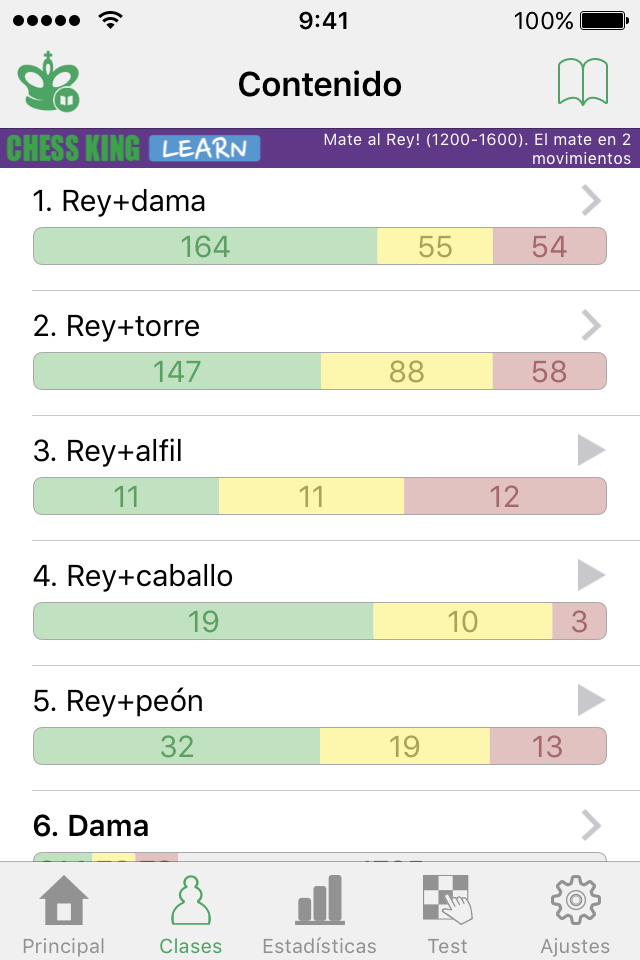
Task: Expand the 6. Dama chevron
Action: [x=591, y=825]
